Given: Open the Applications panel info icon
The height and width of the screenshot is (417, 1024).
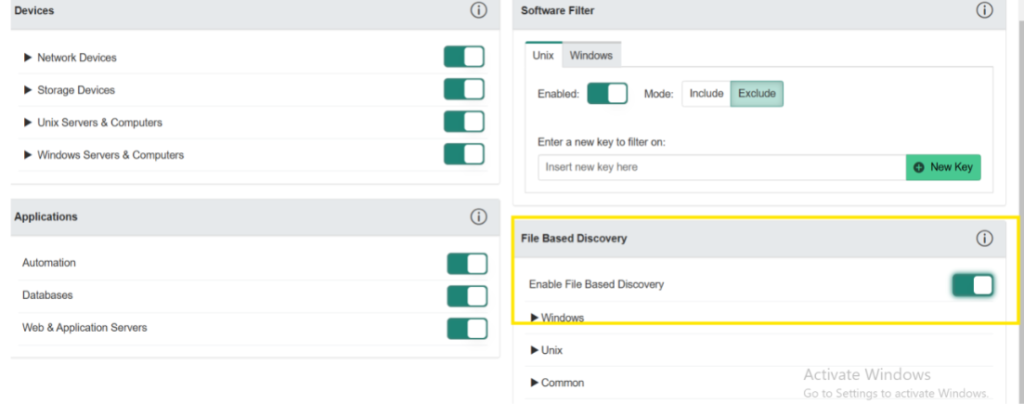Looking at the screenshot, I should 479,217.
